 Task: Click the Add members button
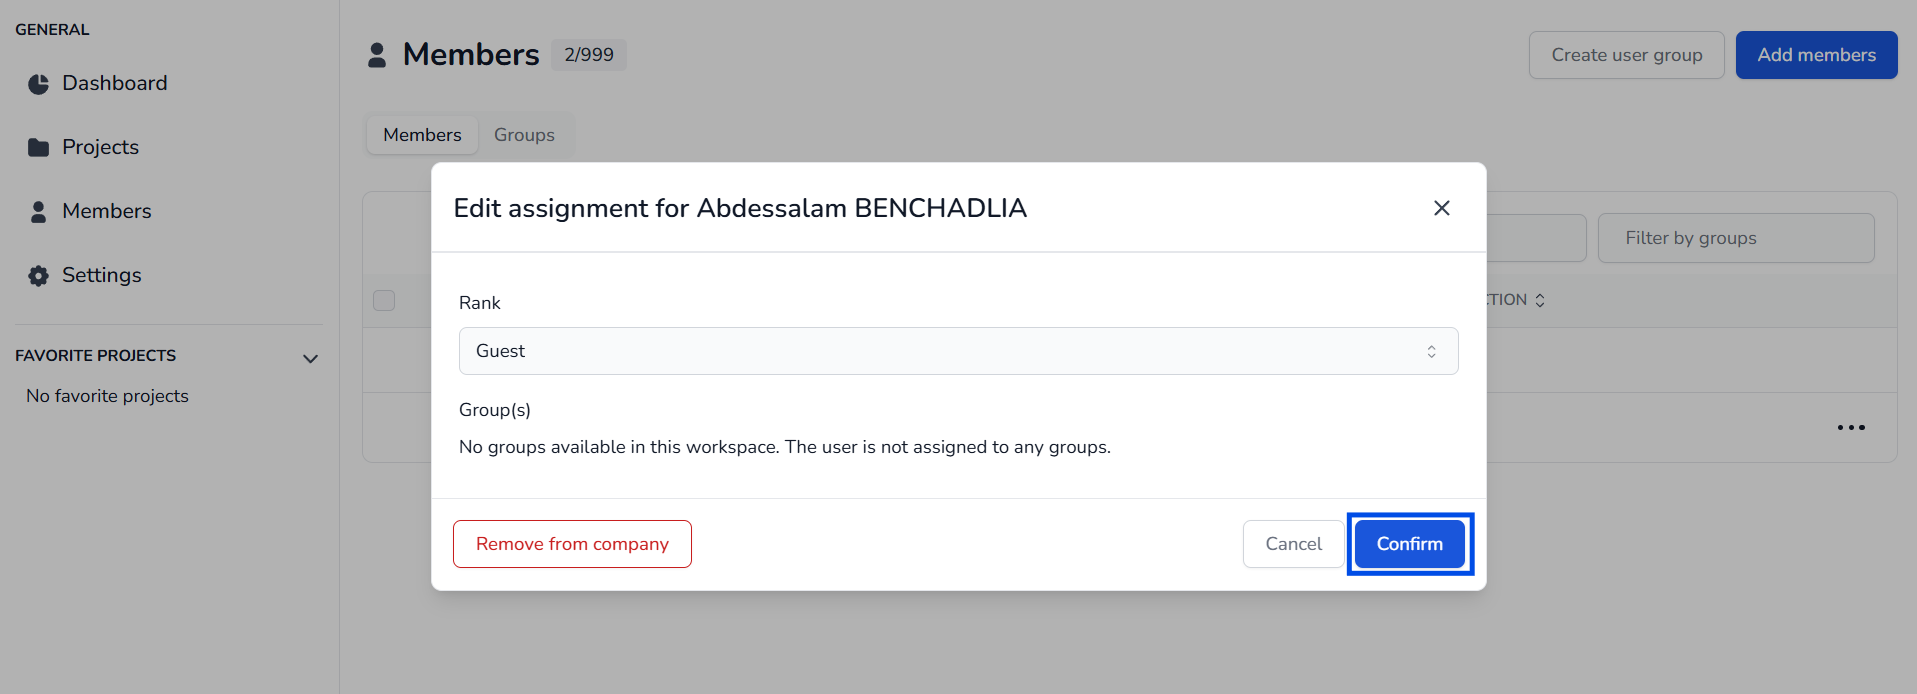point(1815,55)
